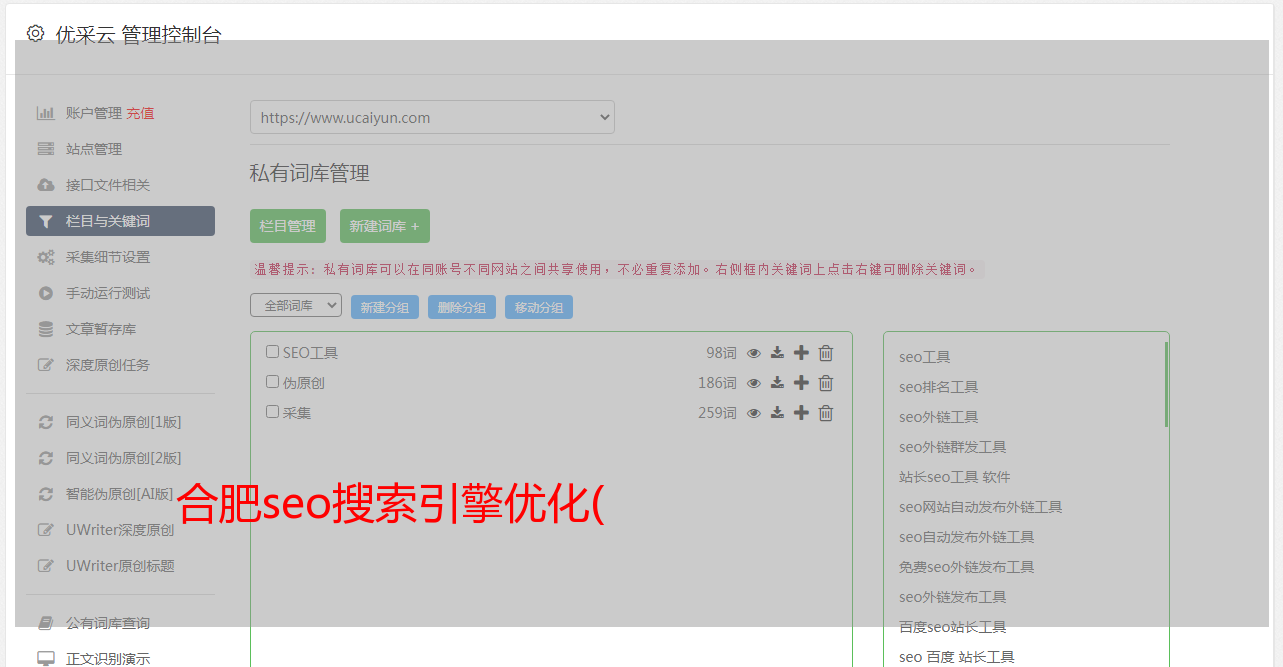
Task: Check the SEO工具 checkbox
Action: [x=272, y=352]
